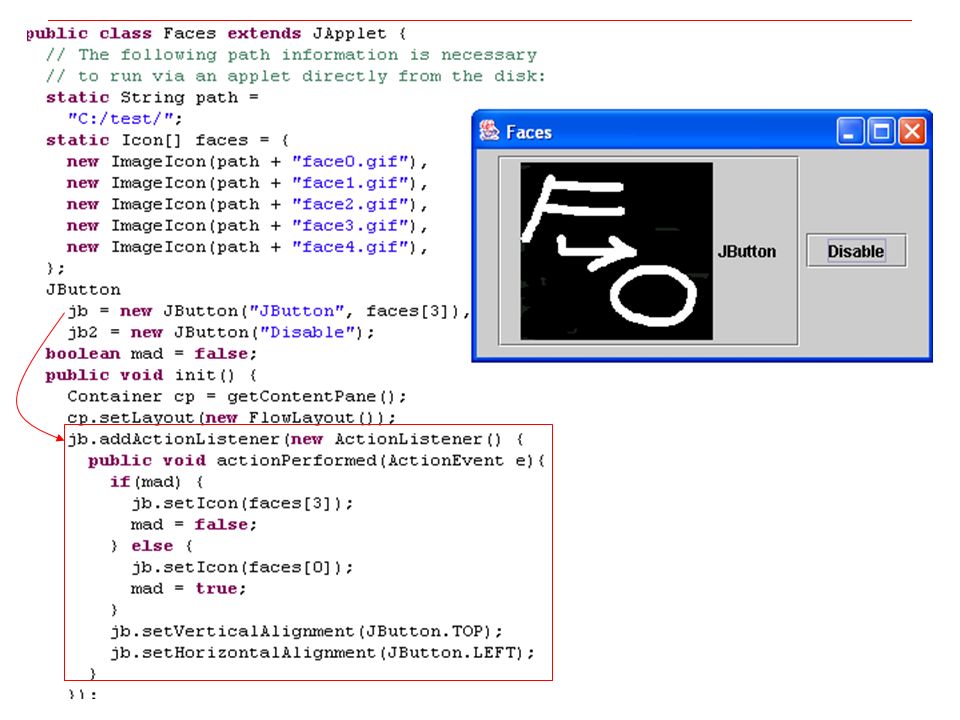
Task: Click the Faces window title text
Action: point(529,132)
